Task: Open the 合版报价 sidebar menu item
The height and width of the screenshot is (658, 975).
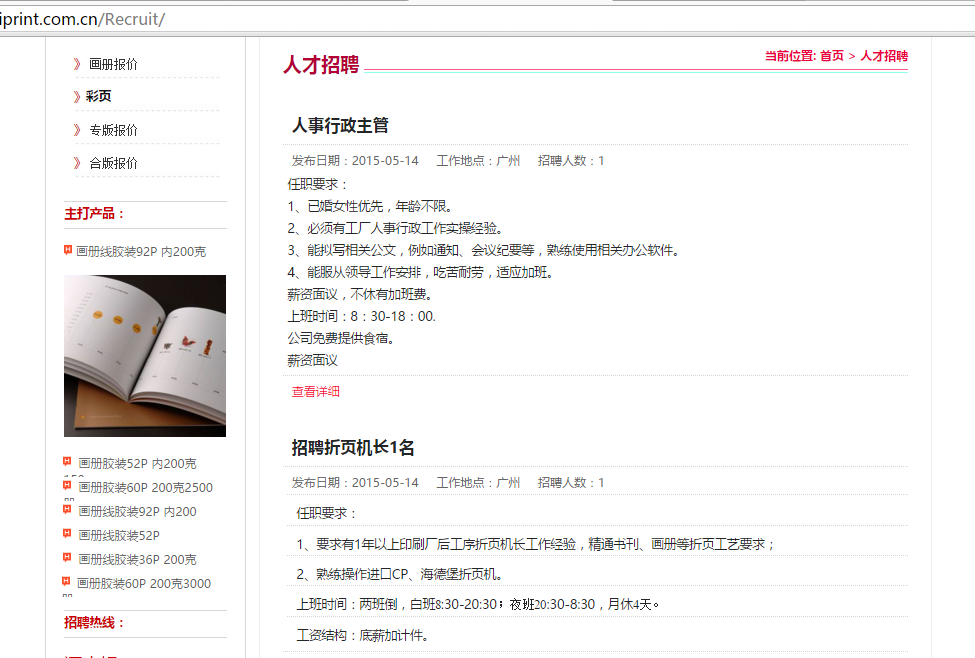Action: point(113,163)
